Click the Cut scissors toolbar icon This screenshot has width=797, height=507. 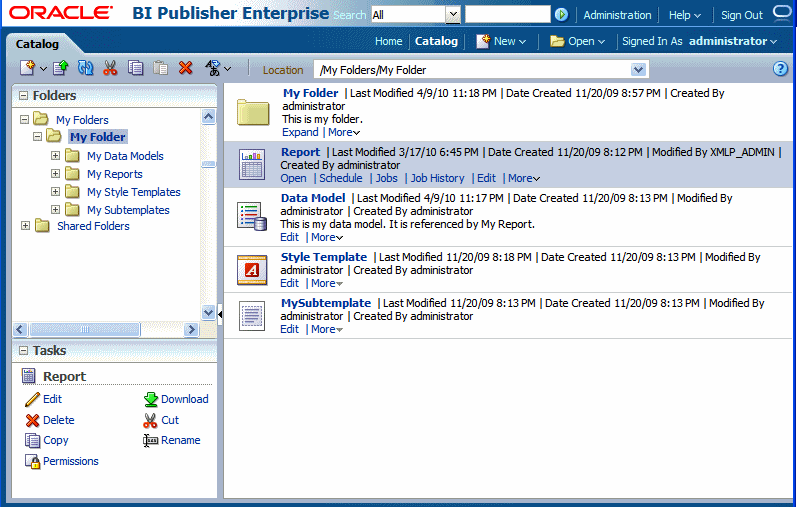[x=110, y=68]
